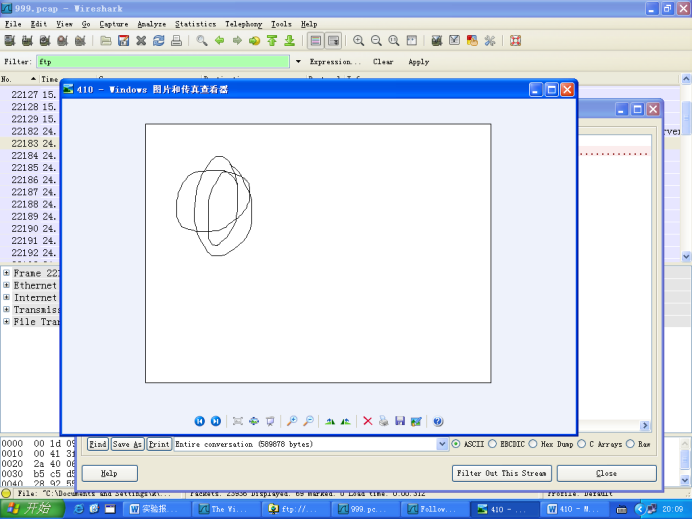Toggle auto scroll in live capture

[x=333, y=41]
